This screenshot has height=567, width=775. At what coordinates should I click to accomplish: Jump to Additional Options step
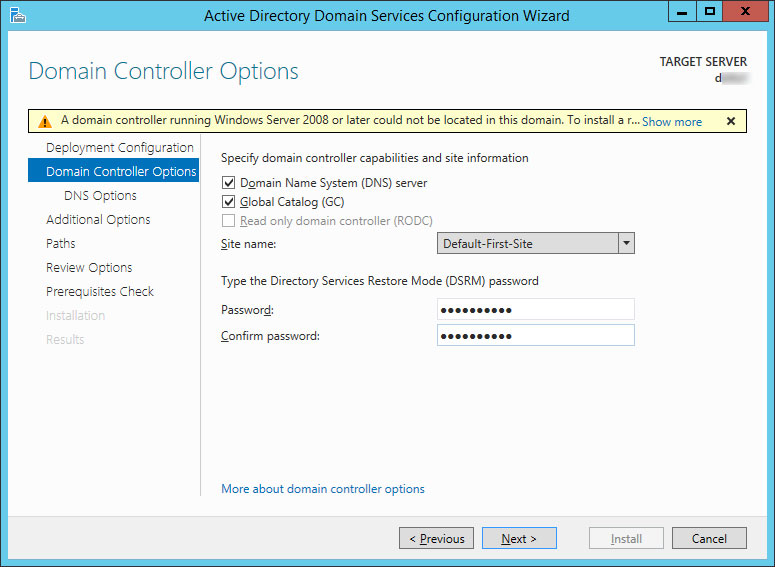tap(98, 219)
